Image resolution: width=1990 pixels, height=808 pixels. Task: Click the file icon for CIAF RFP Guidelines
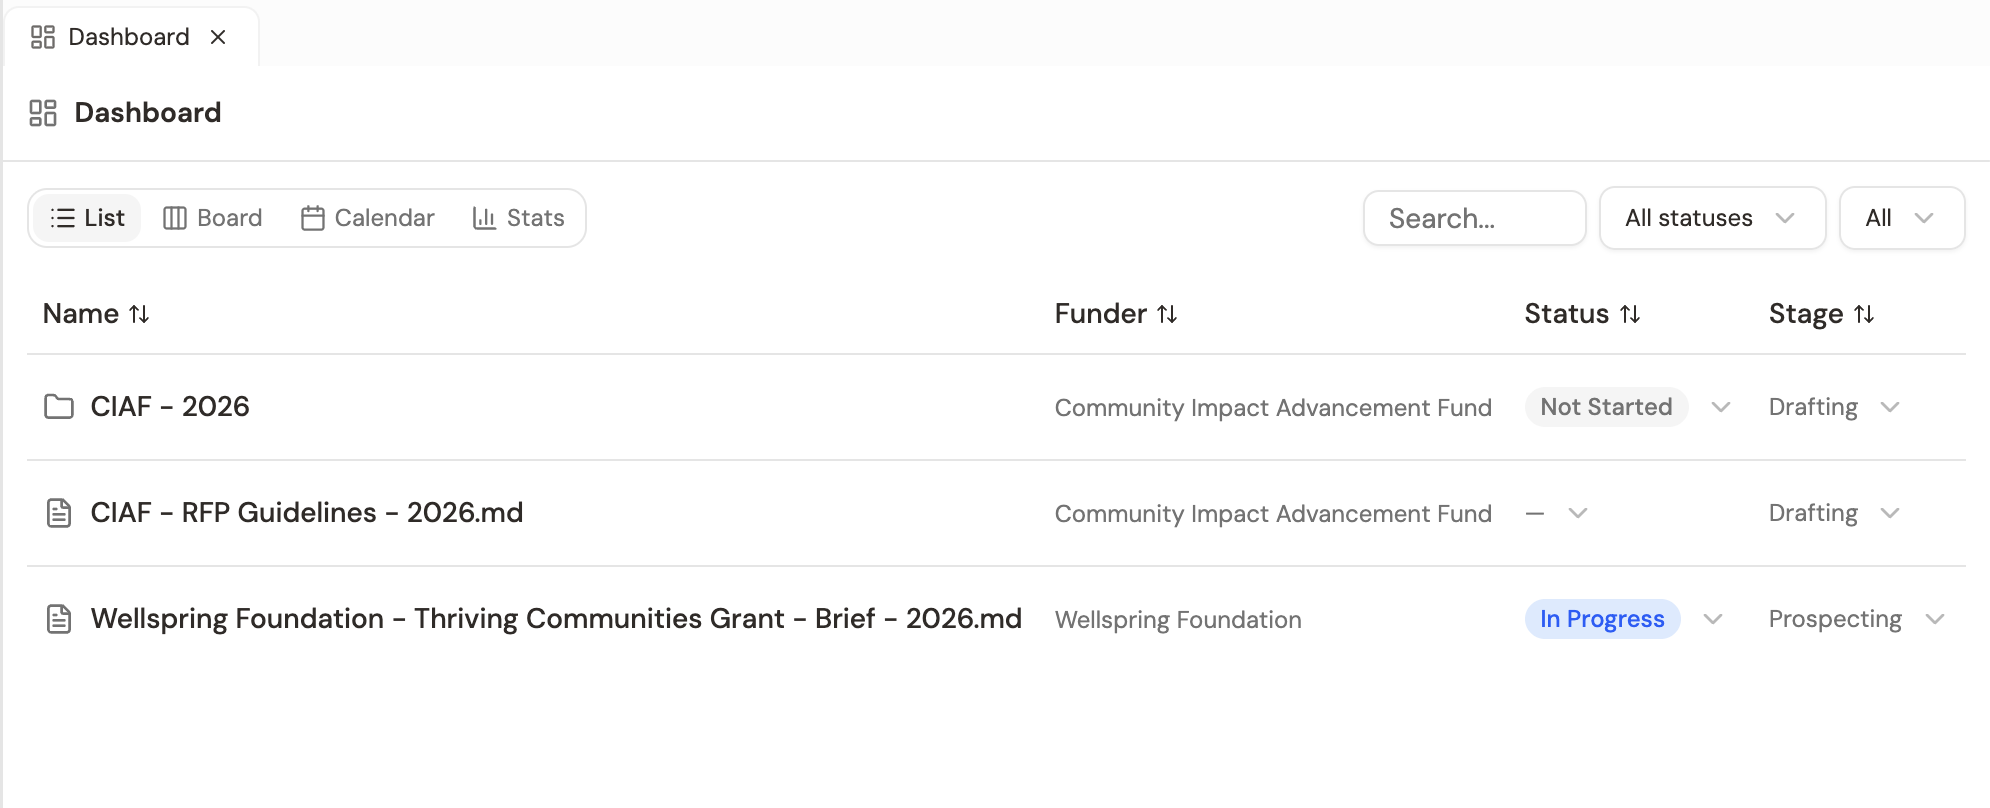59,512
